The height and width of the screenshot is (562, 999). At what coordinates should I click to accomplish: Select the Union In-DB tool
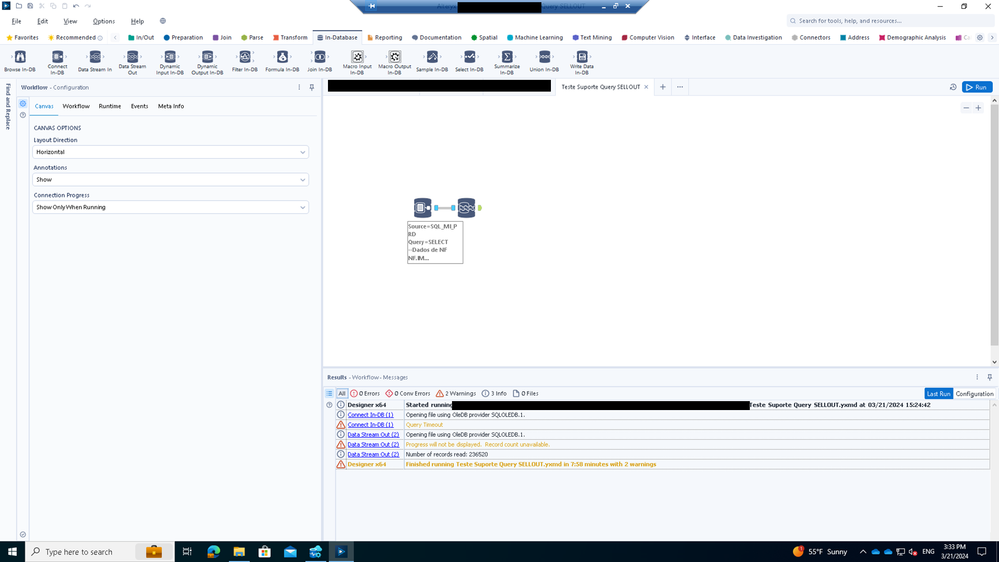(544, 62)
